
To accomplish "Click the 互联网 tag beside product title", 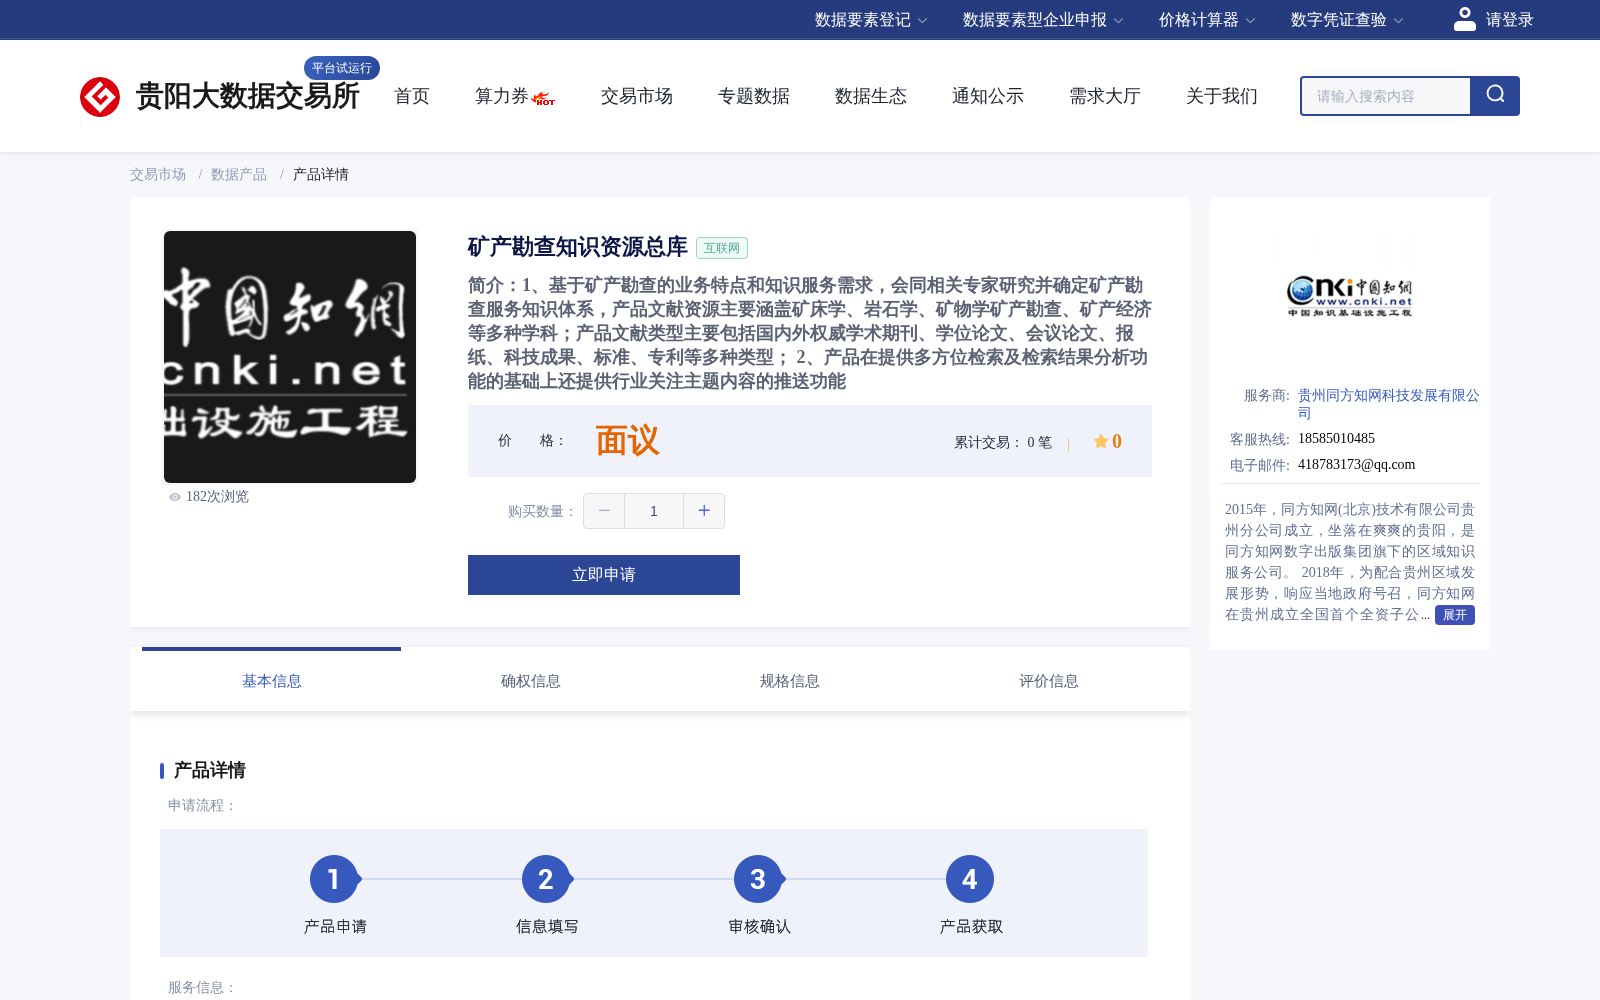I will point(722,248).
